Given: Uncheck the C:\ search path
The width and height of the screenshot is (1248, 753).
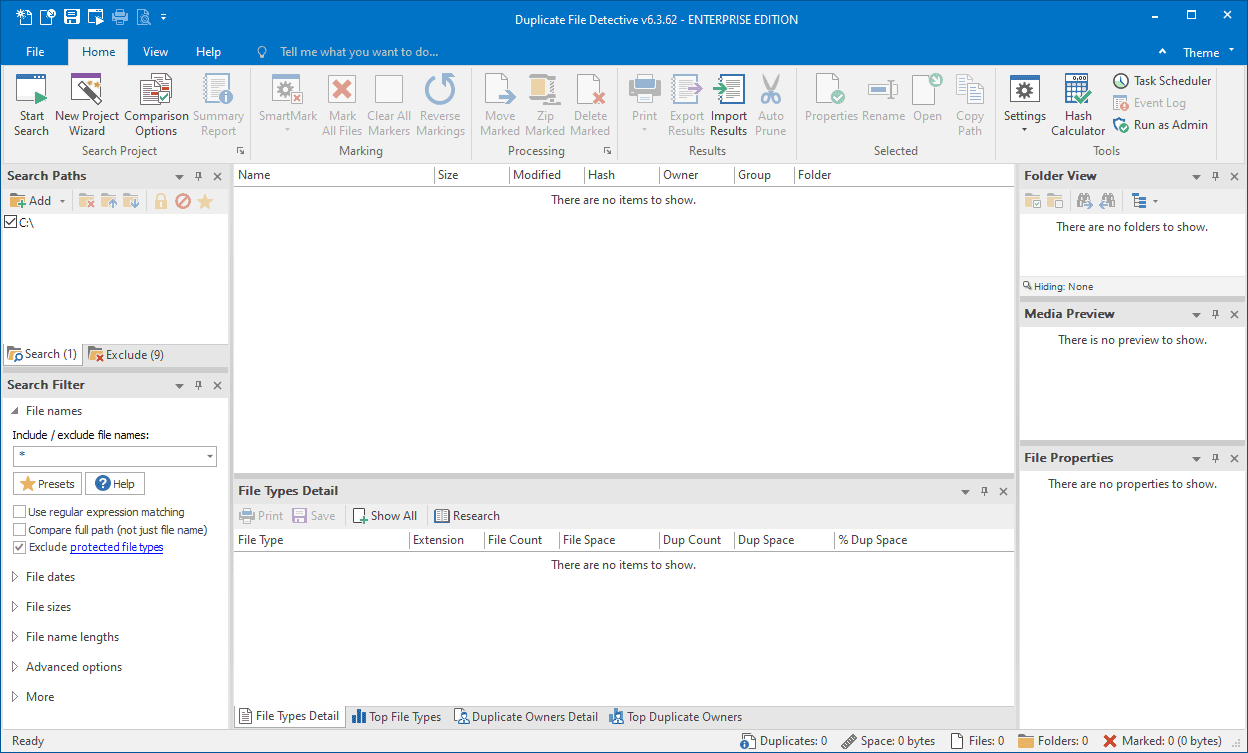Looking at the screenshot, I should point(11,222).
